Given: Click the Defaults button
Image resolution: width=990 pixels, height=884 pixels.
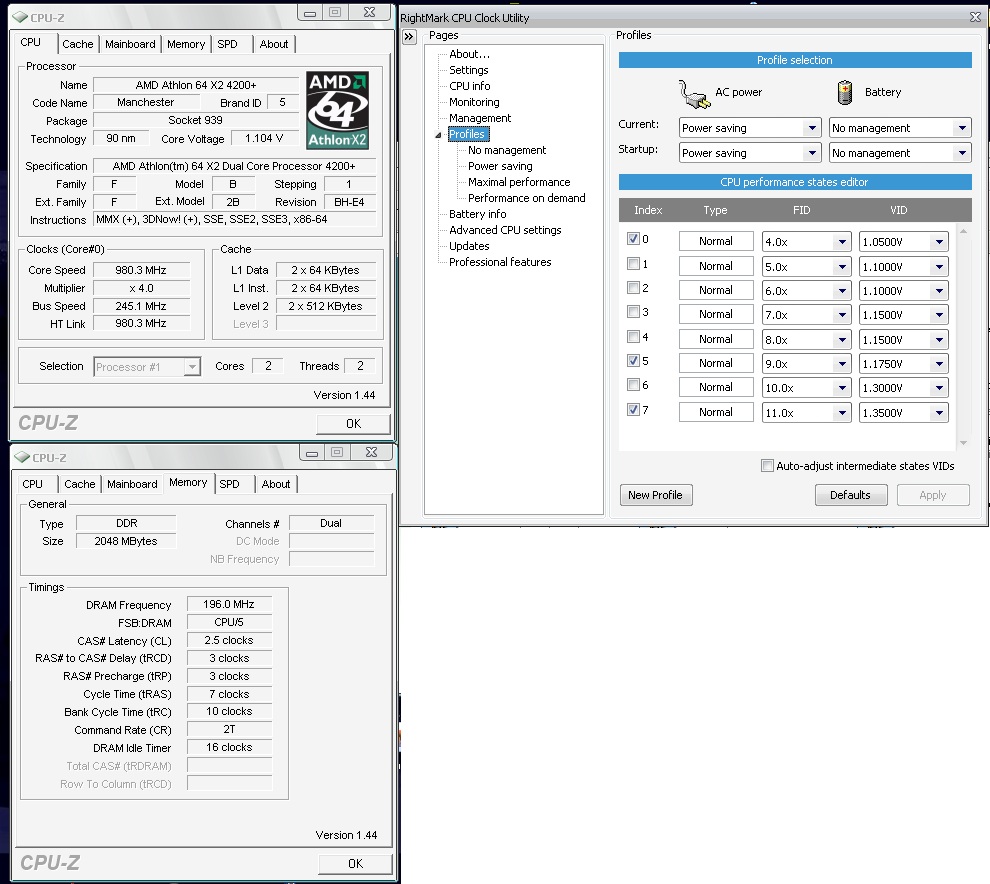Looking at the screenshot, I should (850, 495).
